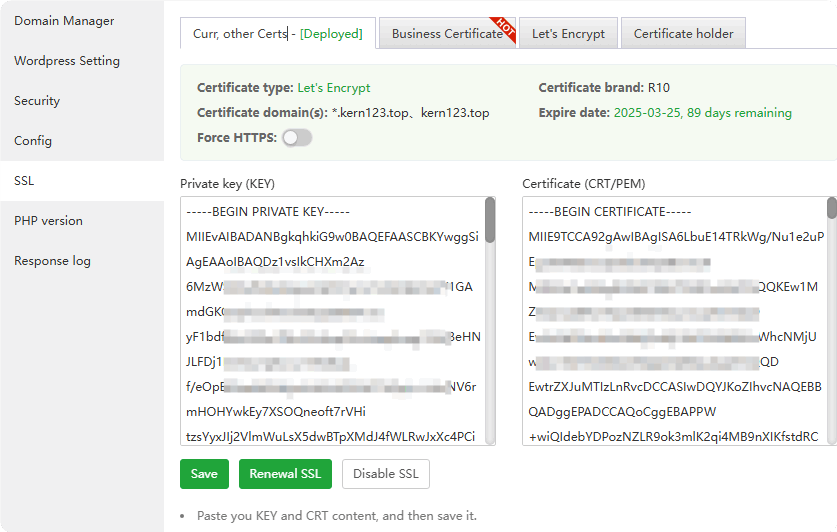Open the Security sidebar section
The width and height of the screenshot is (837, 532).
[37, 101]
